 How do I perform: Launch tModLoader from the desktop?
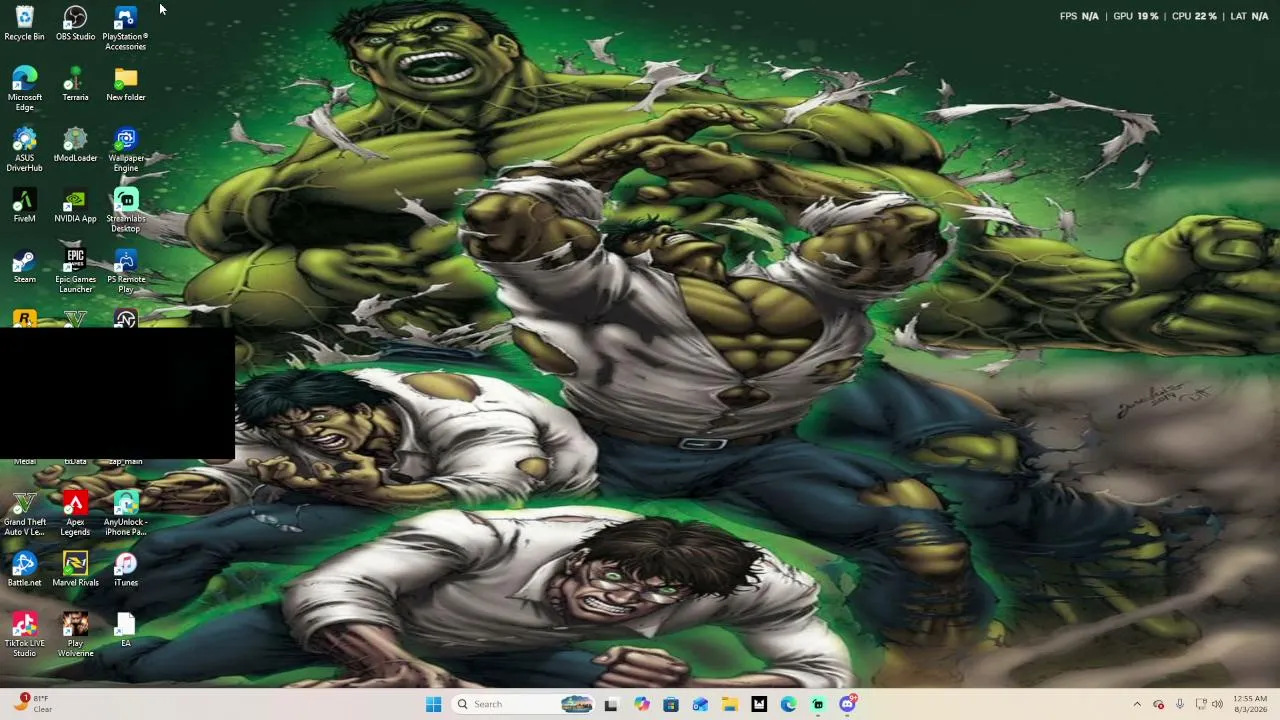tap(75, 145)
